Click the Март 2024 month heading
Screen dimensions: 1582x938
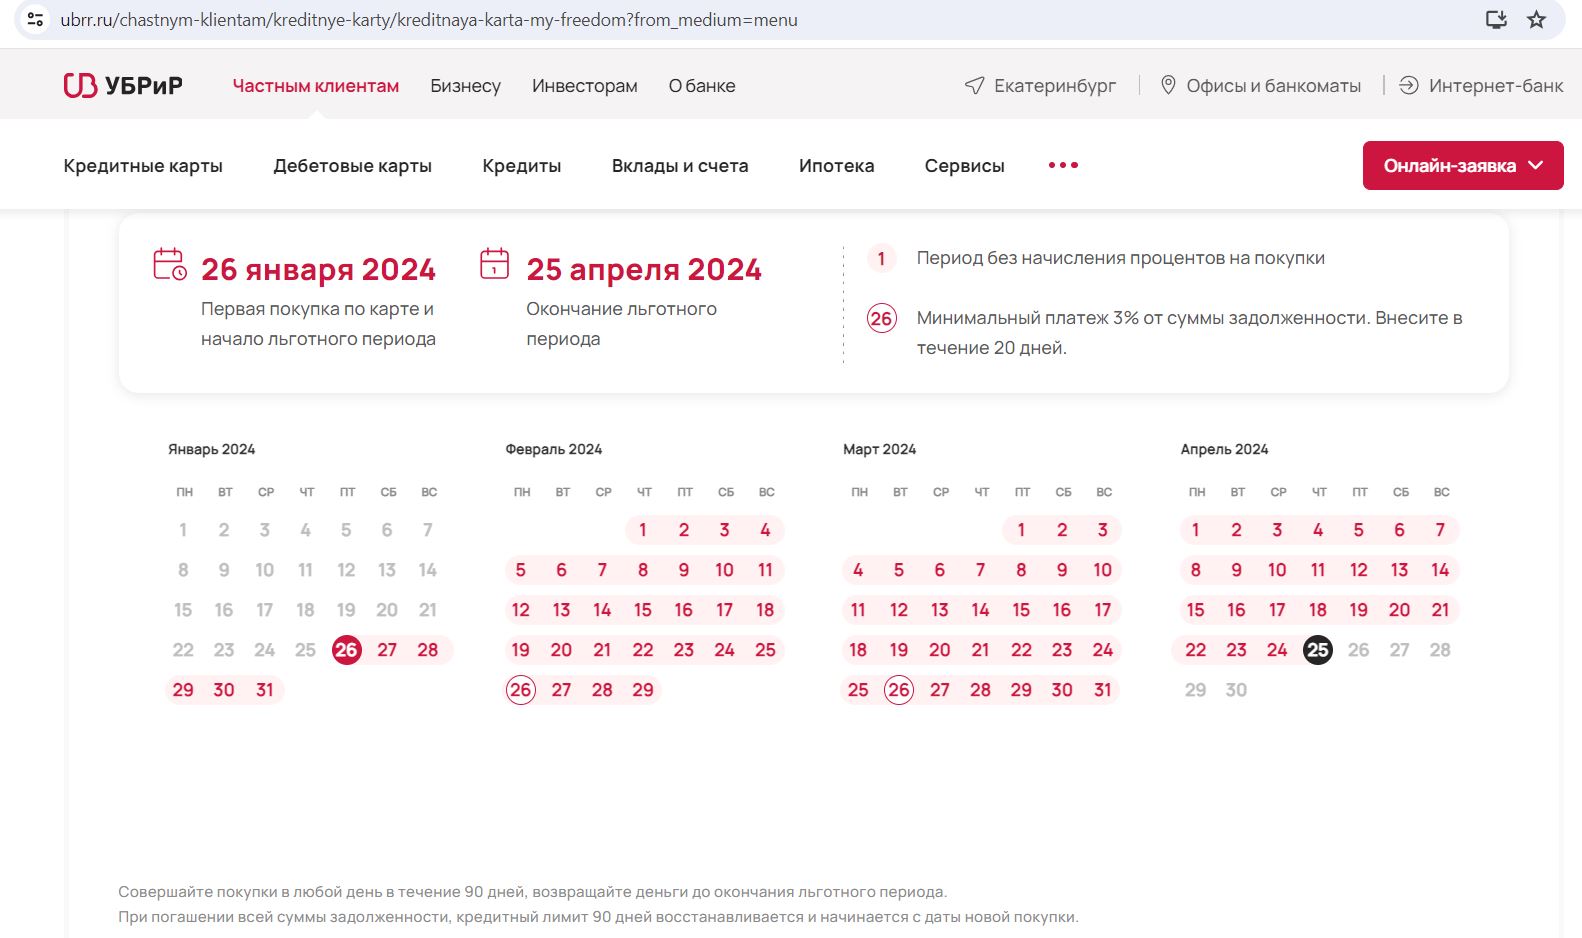pyautogui.click(x=880, y=449)
